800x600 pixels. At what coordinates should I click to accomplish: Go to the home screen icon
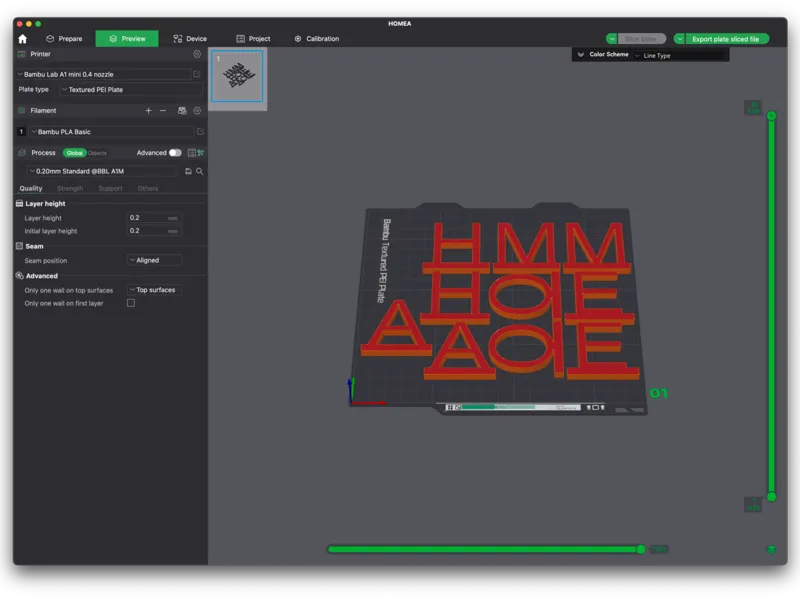[x=22, y=39]
